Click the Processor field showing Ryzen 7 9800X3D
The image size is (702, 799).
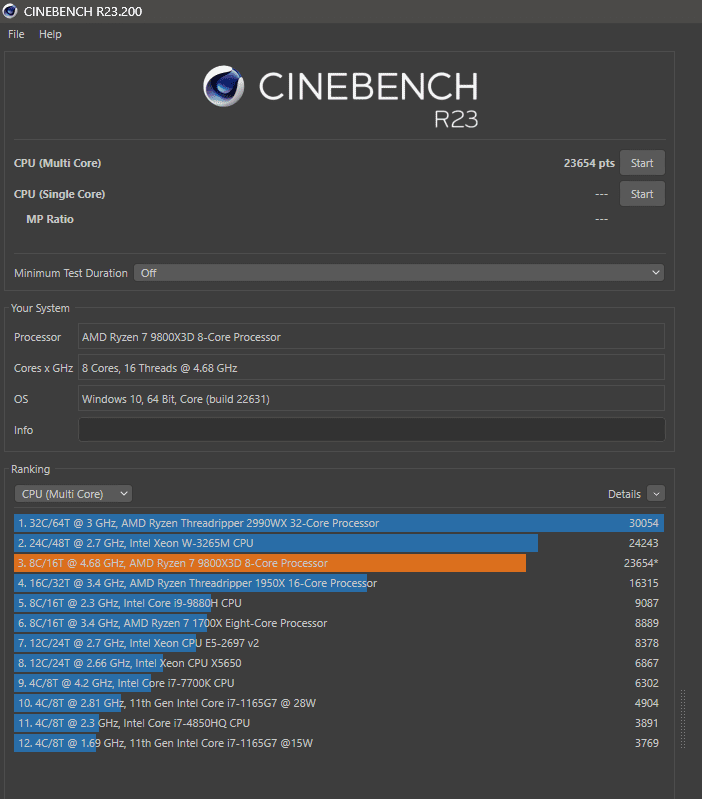[x=371, y=337]
